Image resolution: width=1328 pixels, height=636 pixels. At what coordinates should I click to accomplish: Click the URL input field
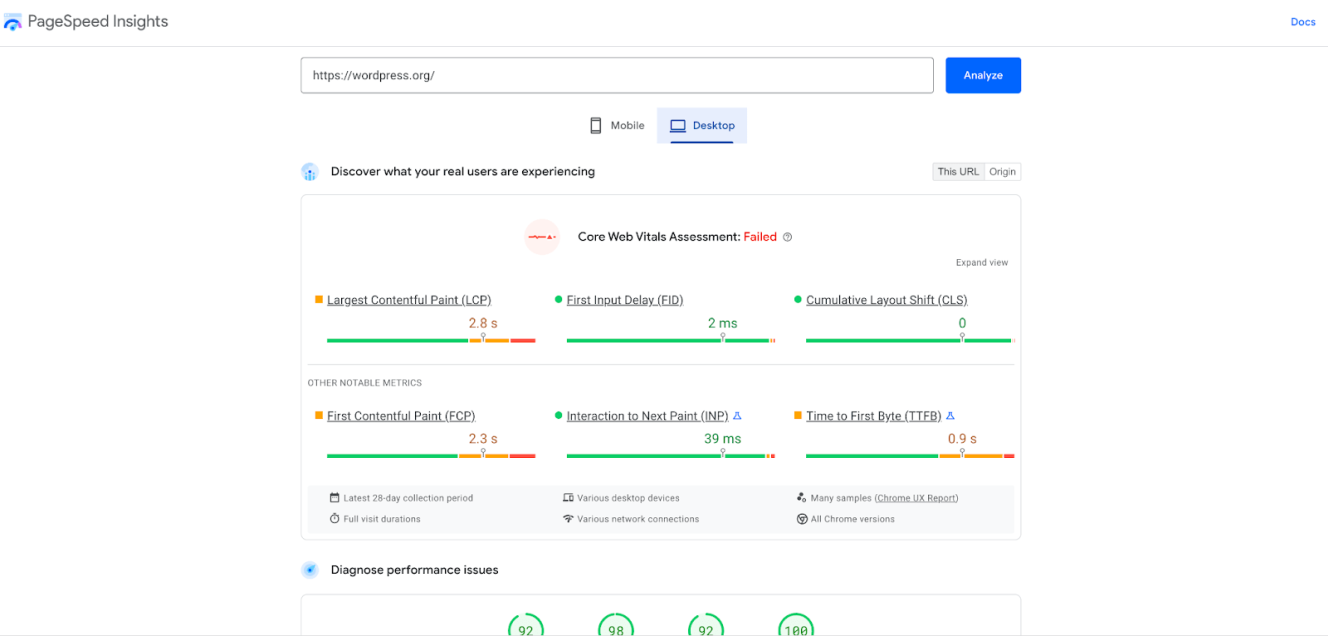coord(617,75)
